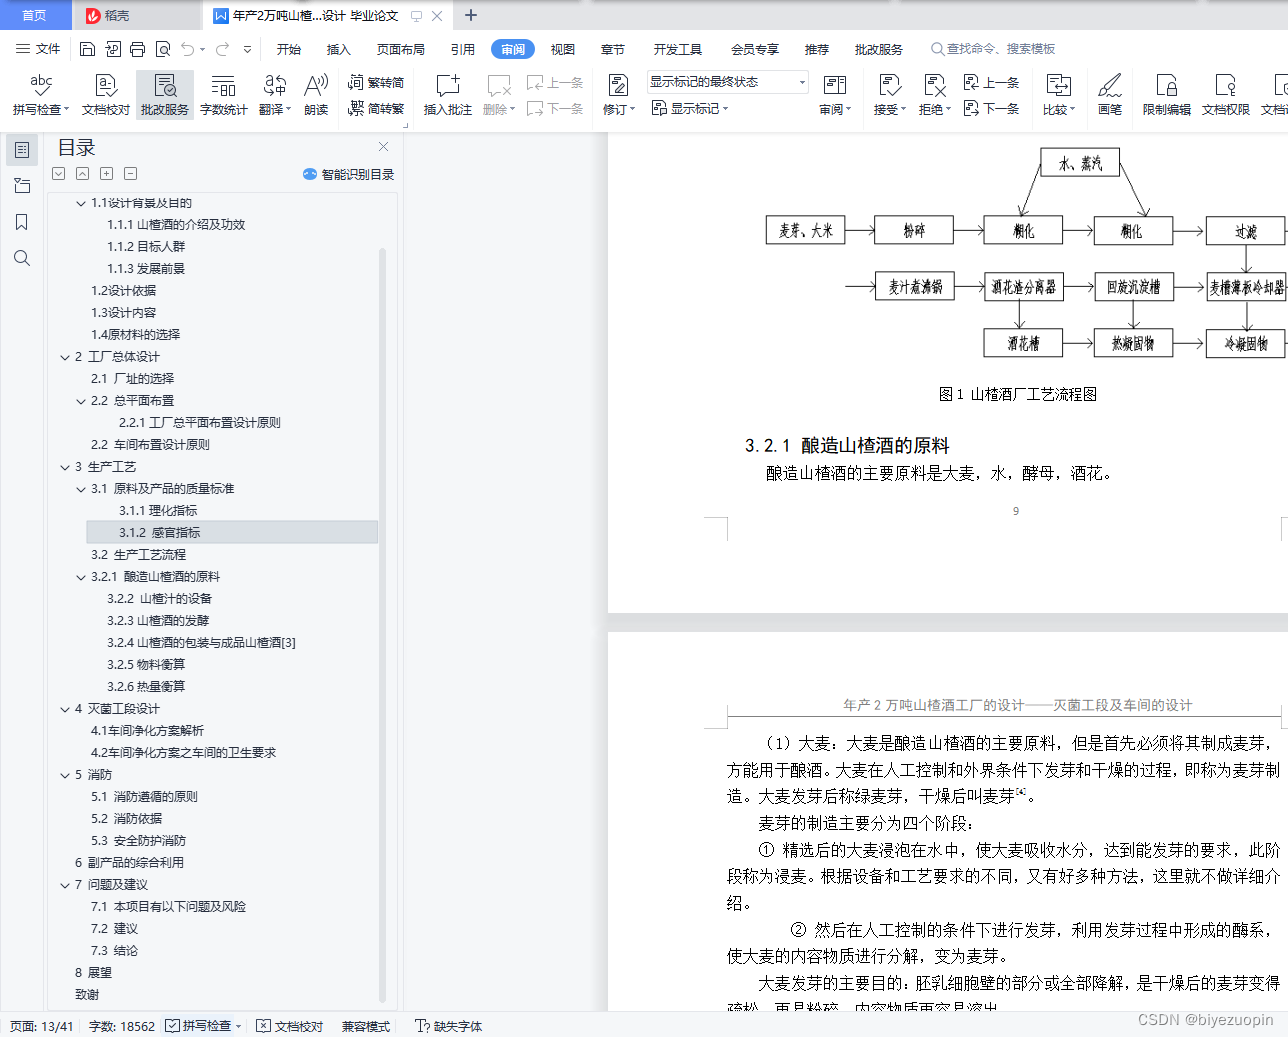This screenshot has width=1288, height=1037.
Task: Insert a comment with 插入批注
Action: tap(448, 95)
